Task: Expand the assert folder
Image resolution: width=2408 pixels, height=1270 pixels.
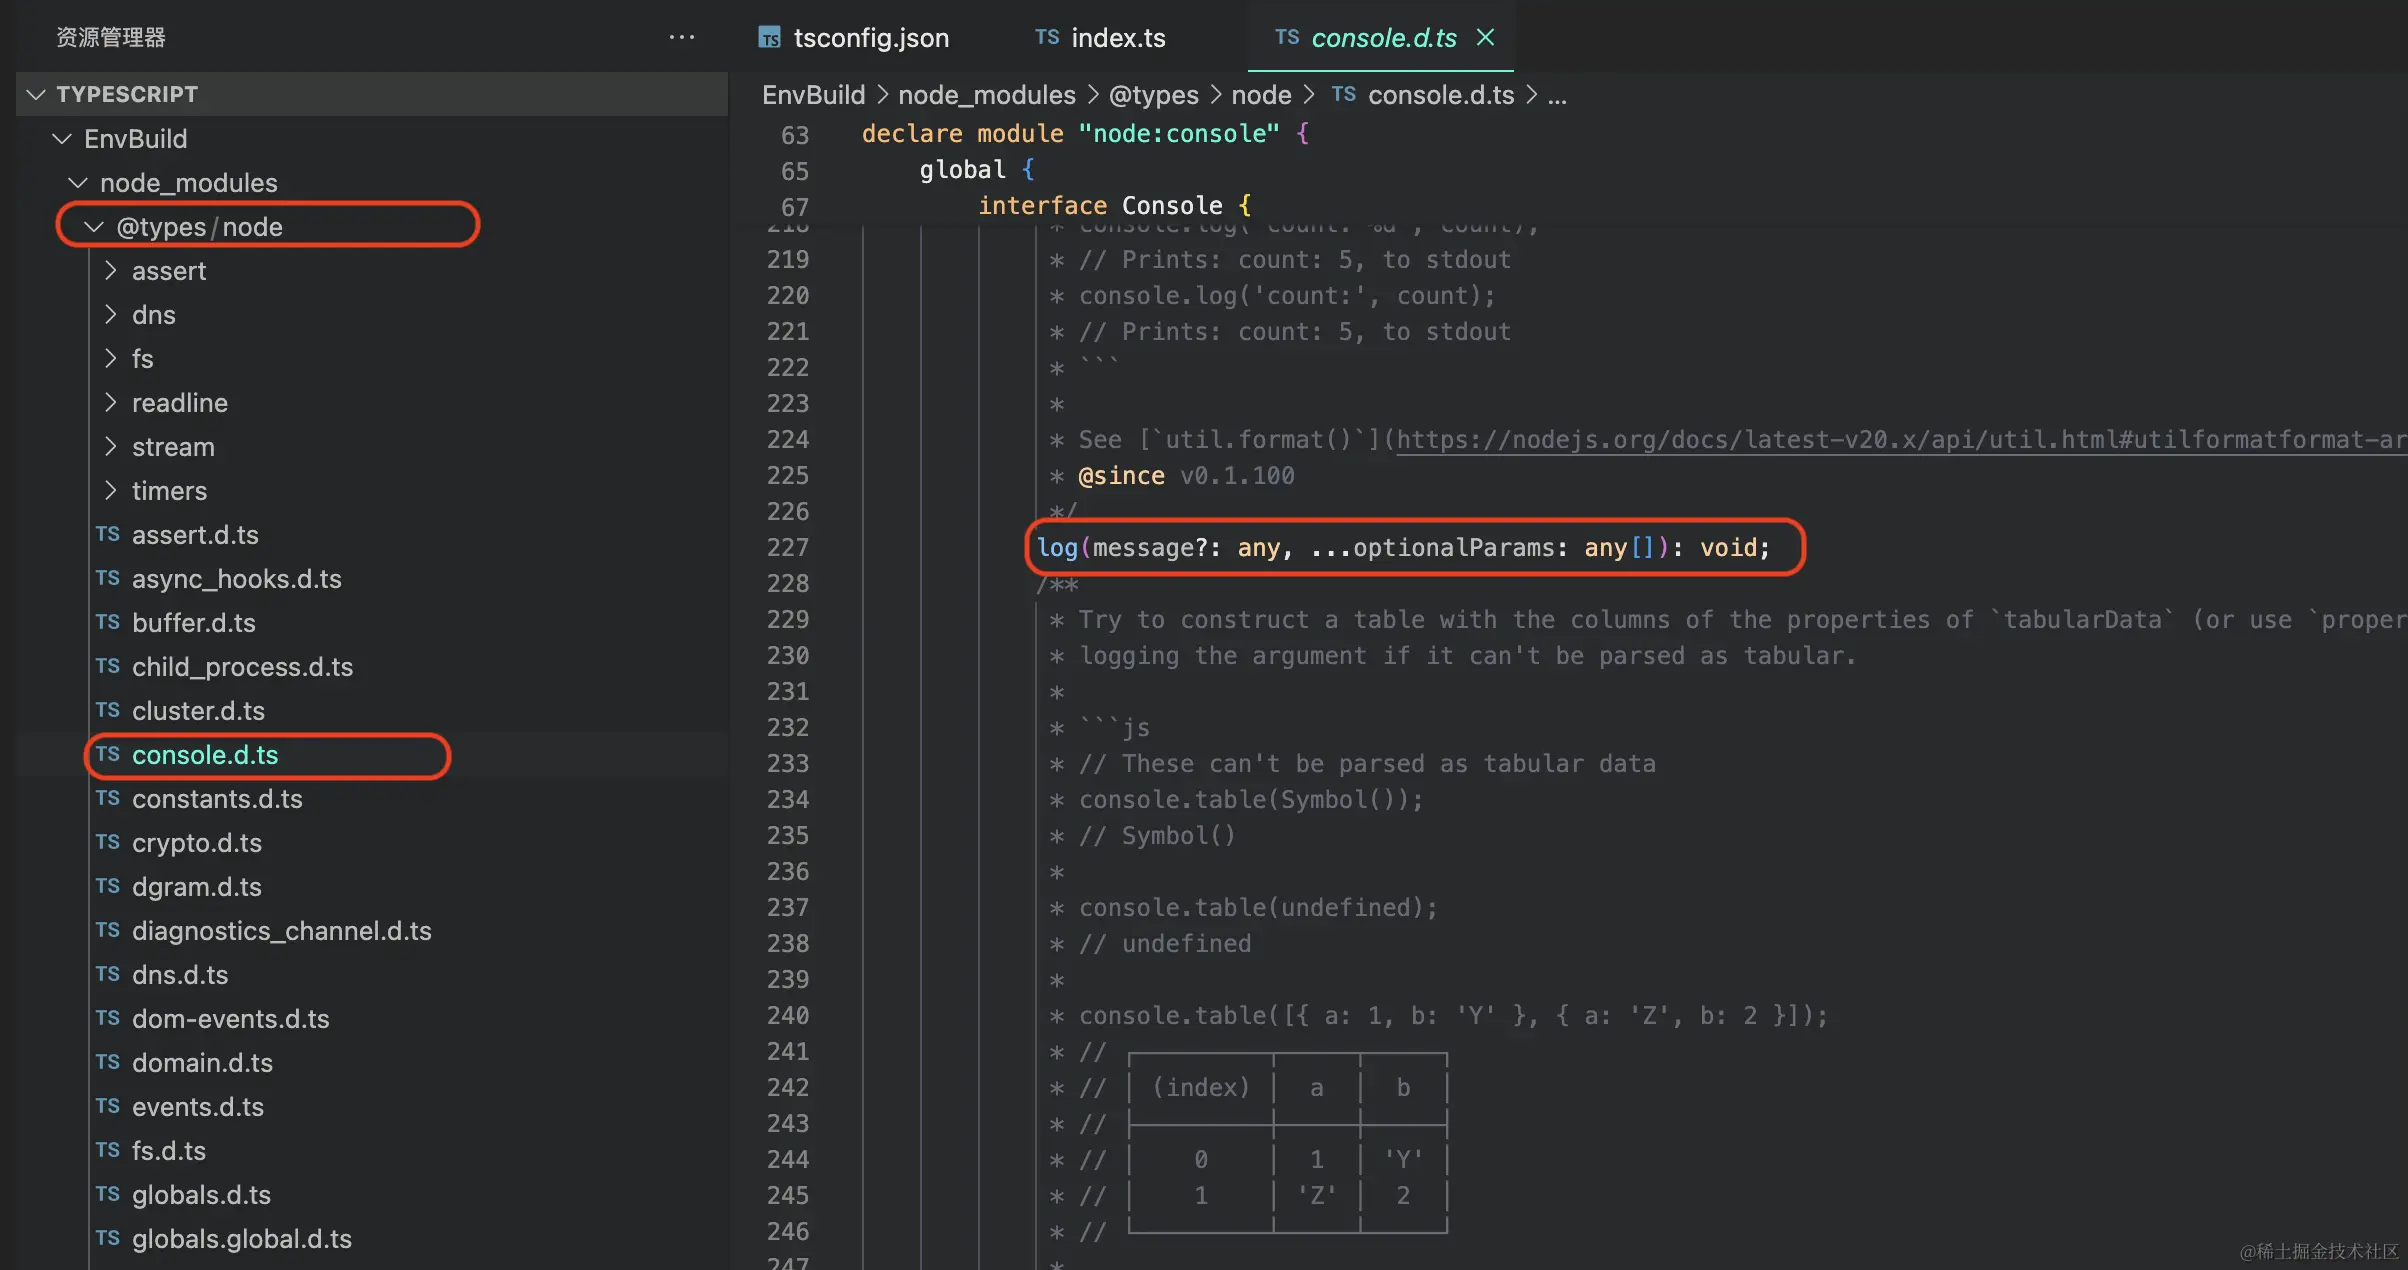Action: click(111, 270)
